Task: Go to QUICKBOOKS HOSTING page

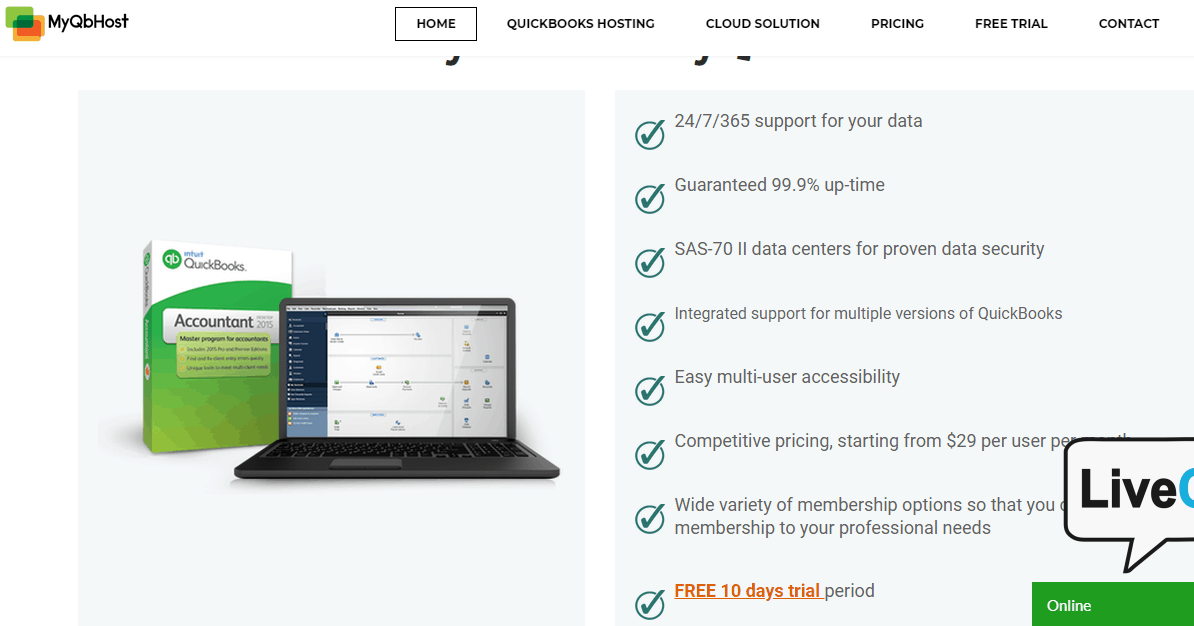Action: 580,24
